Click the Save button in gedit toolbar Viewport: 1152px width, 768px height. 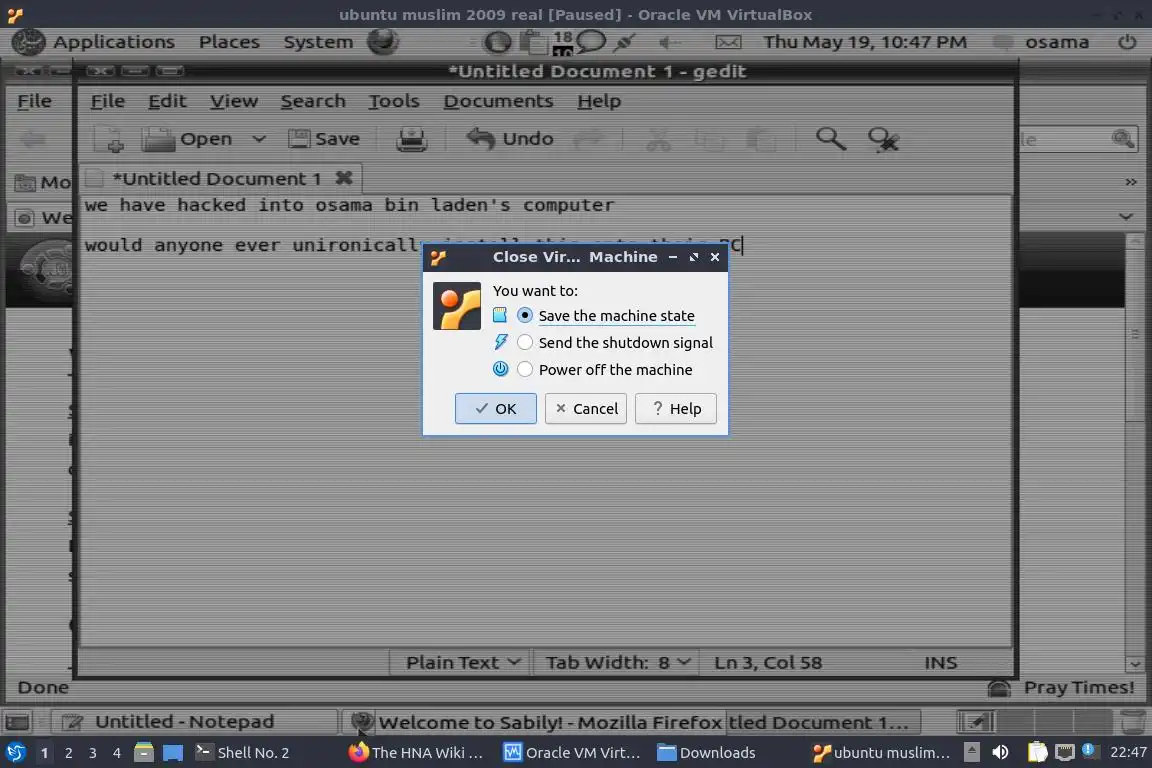click(x=324, y=138)
